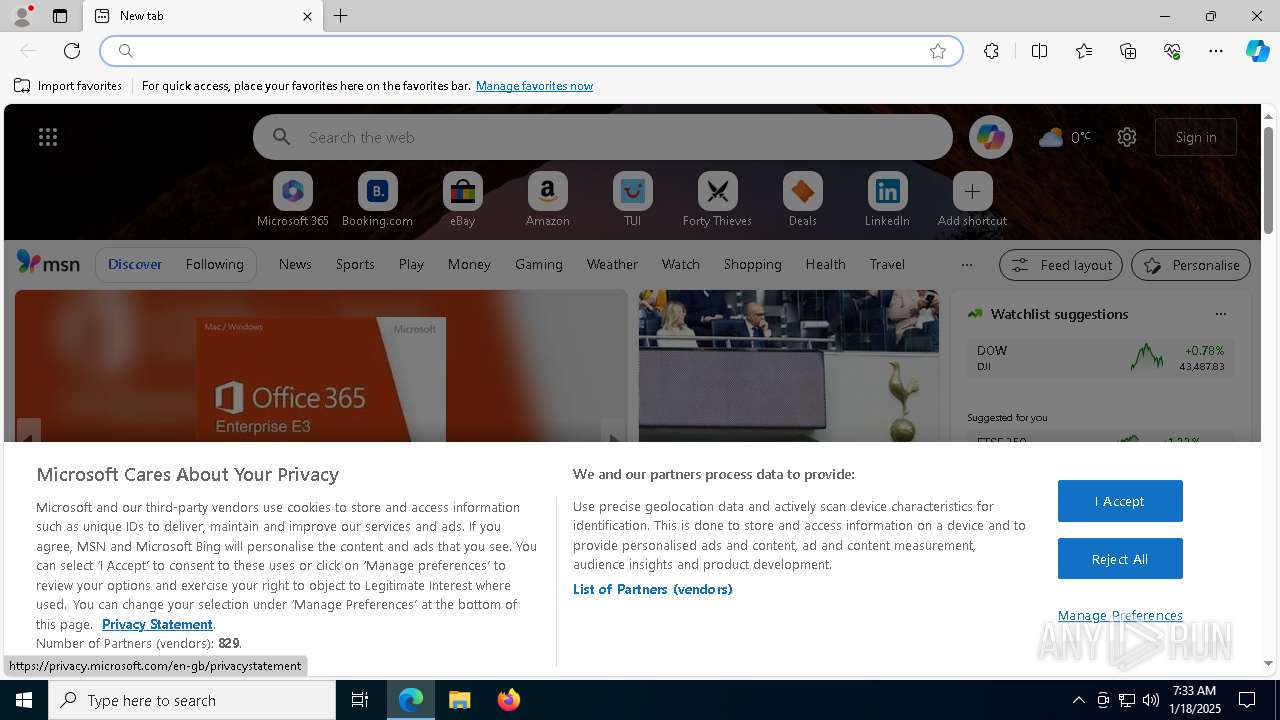
Task: Open the Watch menu item
Action: [681, 264]
